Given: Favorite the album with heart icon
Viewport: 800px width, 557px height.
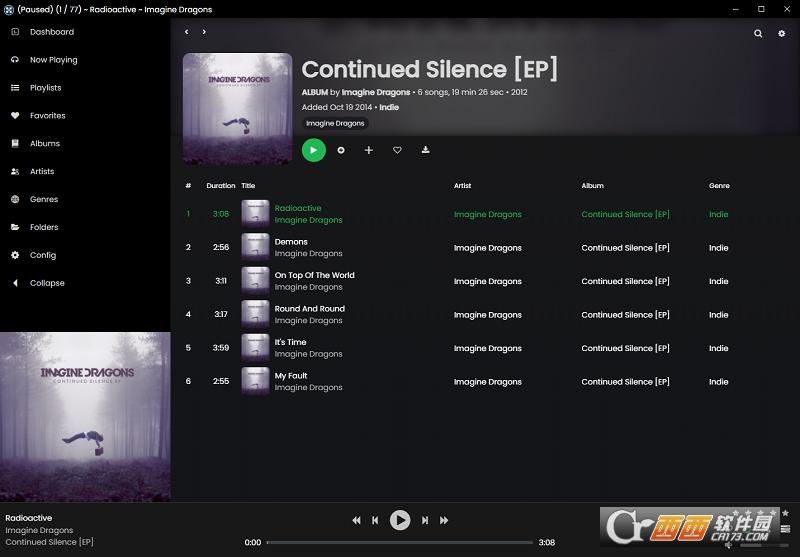Looking at the screenshot, I should click(397, 150).
